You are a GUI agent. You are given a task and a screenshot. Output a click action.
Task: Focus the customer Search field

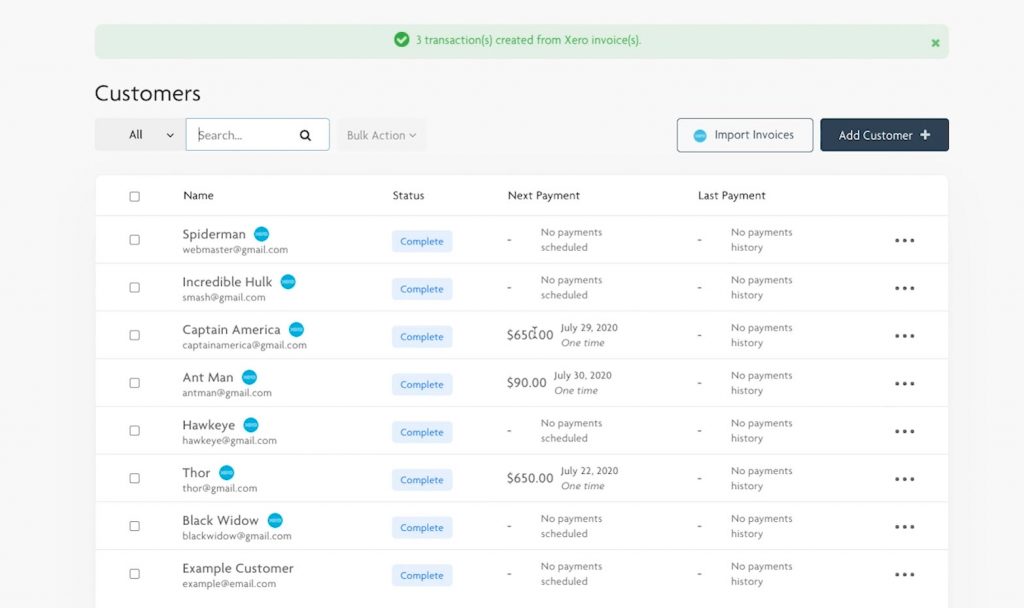[257, 135]
